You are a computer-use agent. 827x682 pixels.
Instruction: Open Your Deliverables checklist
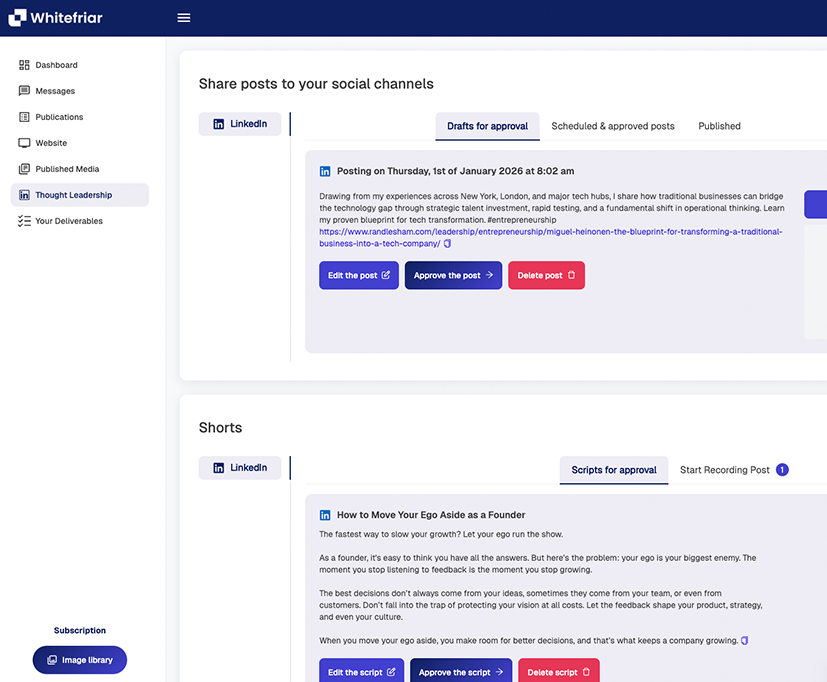tap(68, 221)
